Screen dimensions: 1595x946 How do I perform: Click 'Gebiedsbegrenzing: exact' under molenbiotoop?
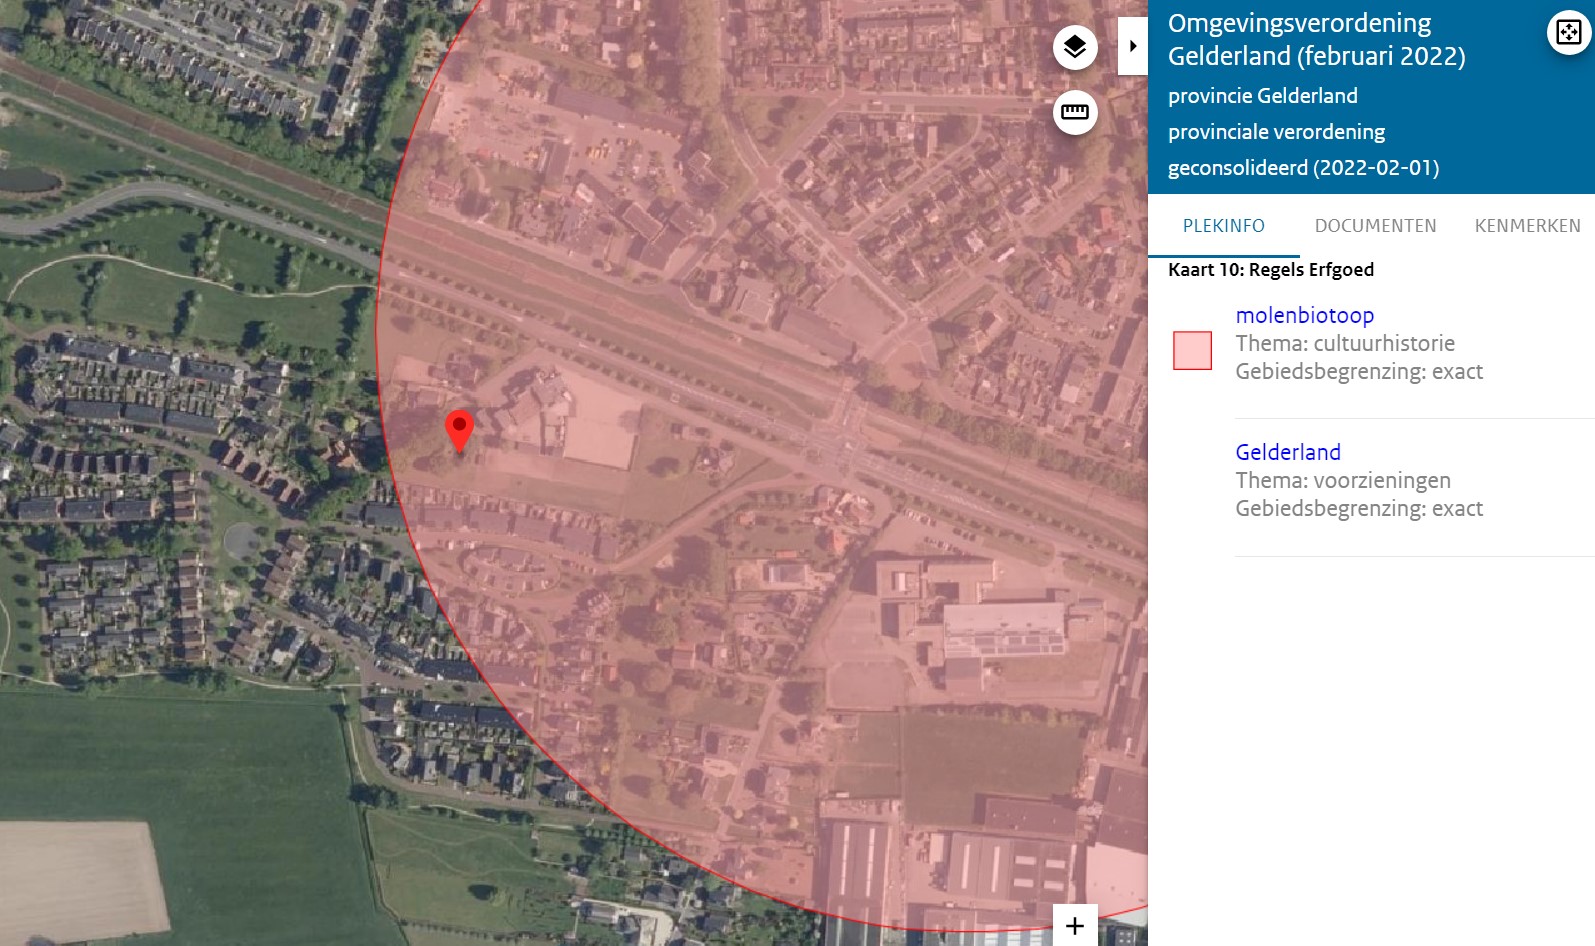pyautogui.click(x=1359, y=372)
